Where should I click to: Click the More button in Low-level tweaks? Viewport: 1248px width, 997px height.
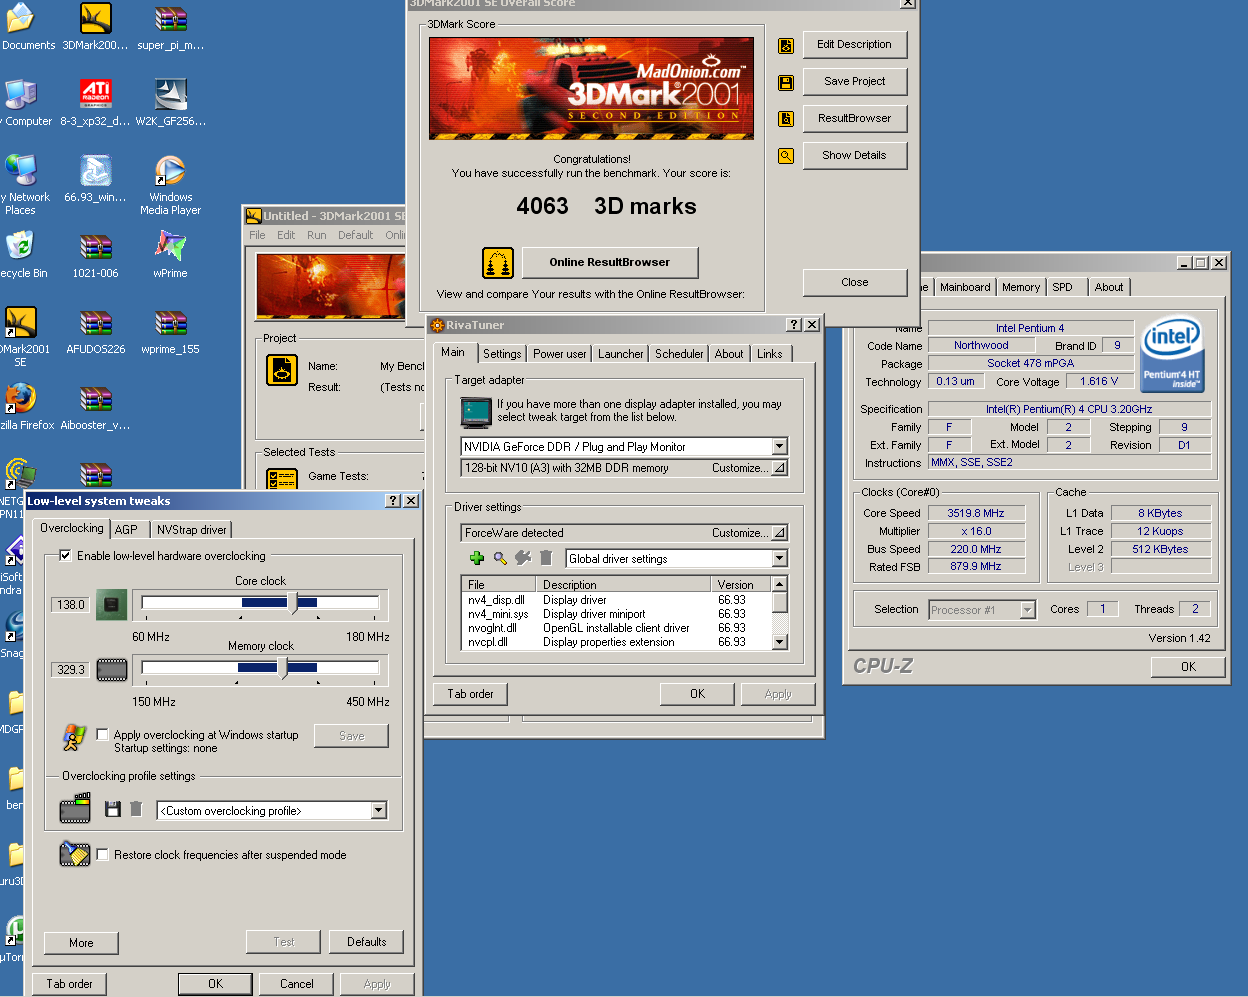point(81,943)
